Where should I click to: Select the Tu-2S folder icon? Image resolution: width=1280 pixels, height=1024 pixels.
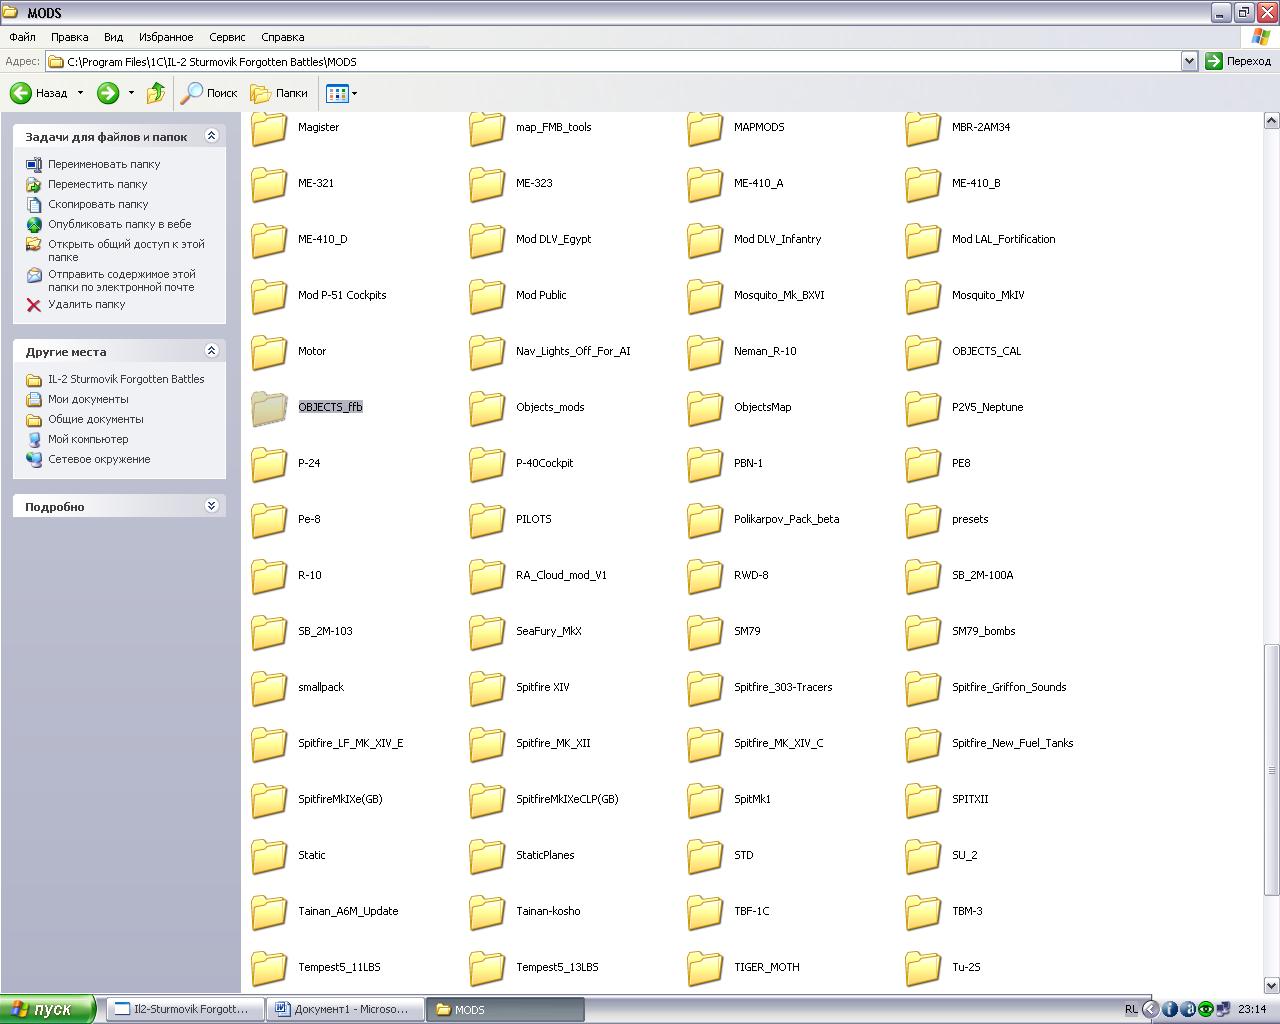[923, 967]
